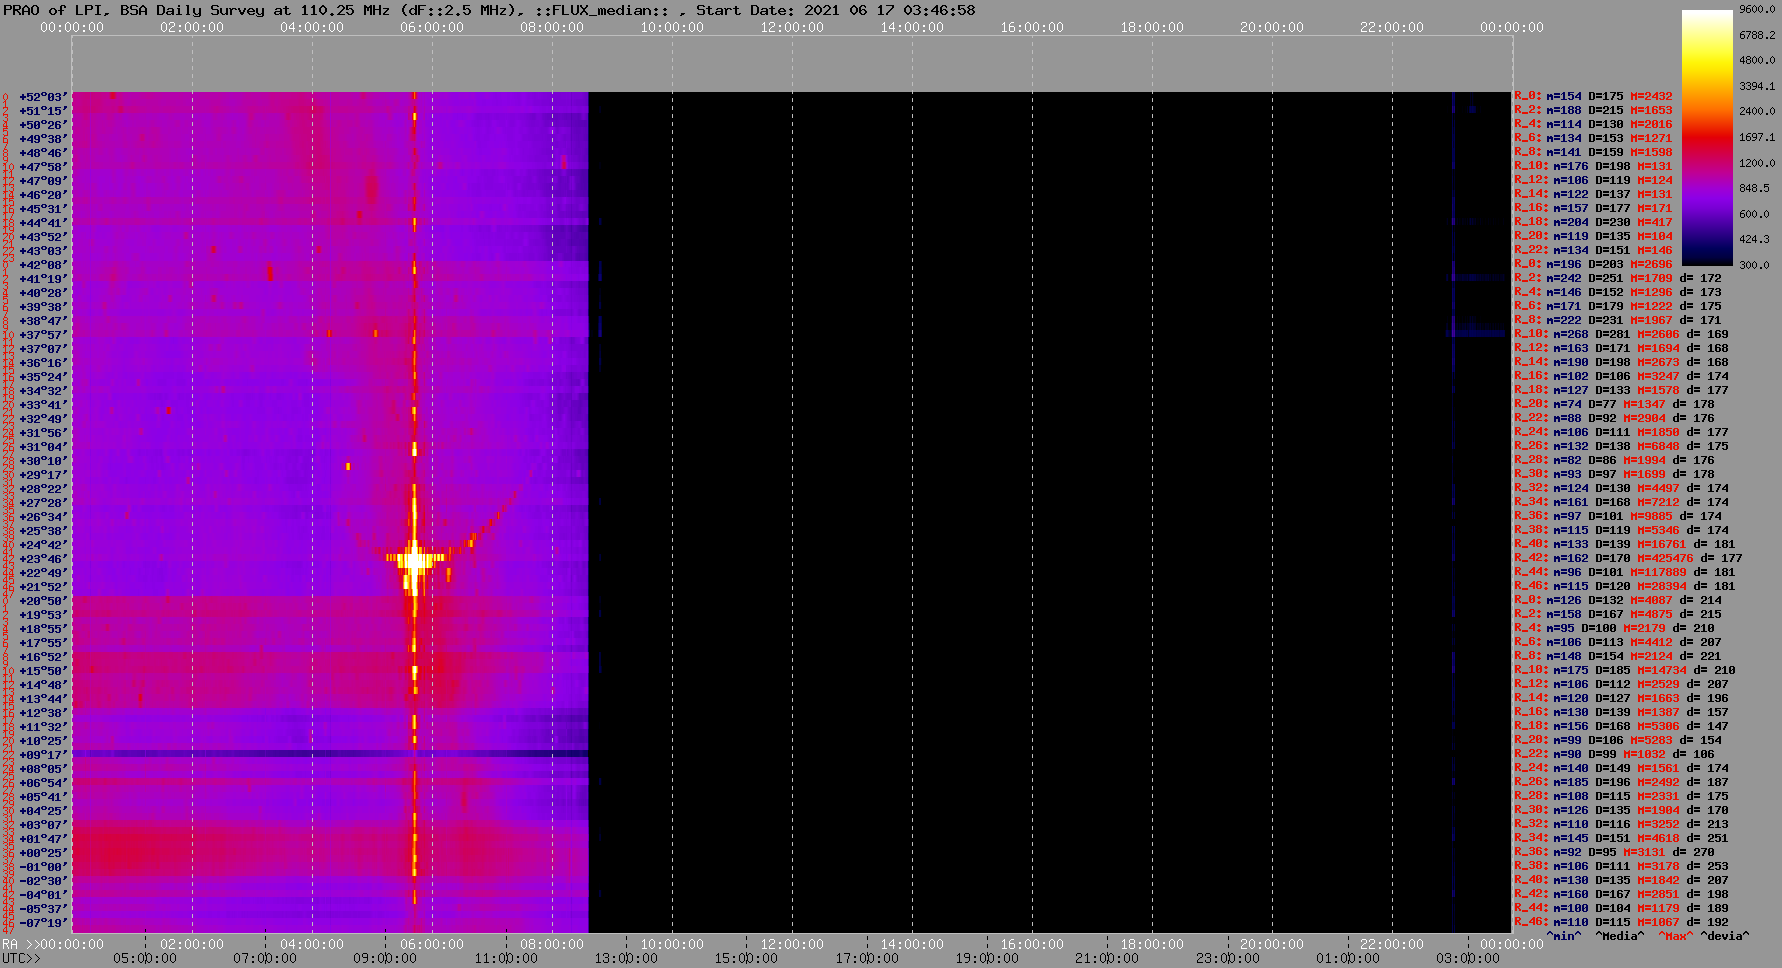Click the "RA >>" axis caption

pos(19,944)
